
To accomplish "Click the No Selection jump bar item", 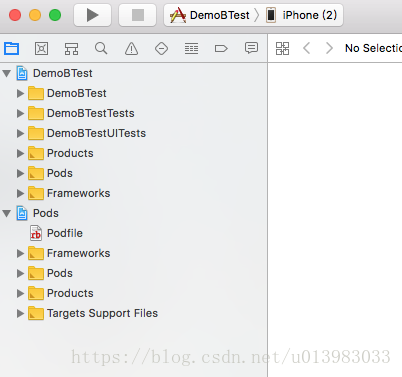I will click(373, 48).
